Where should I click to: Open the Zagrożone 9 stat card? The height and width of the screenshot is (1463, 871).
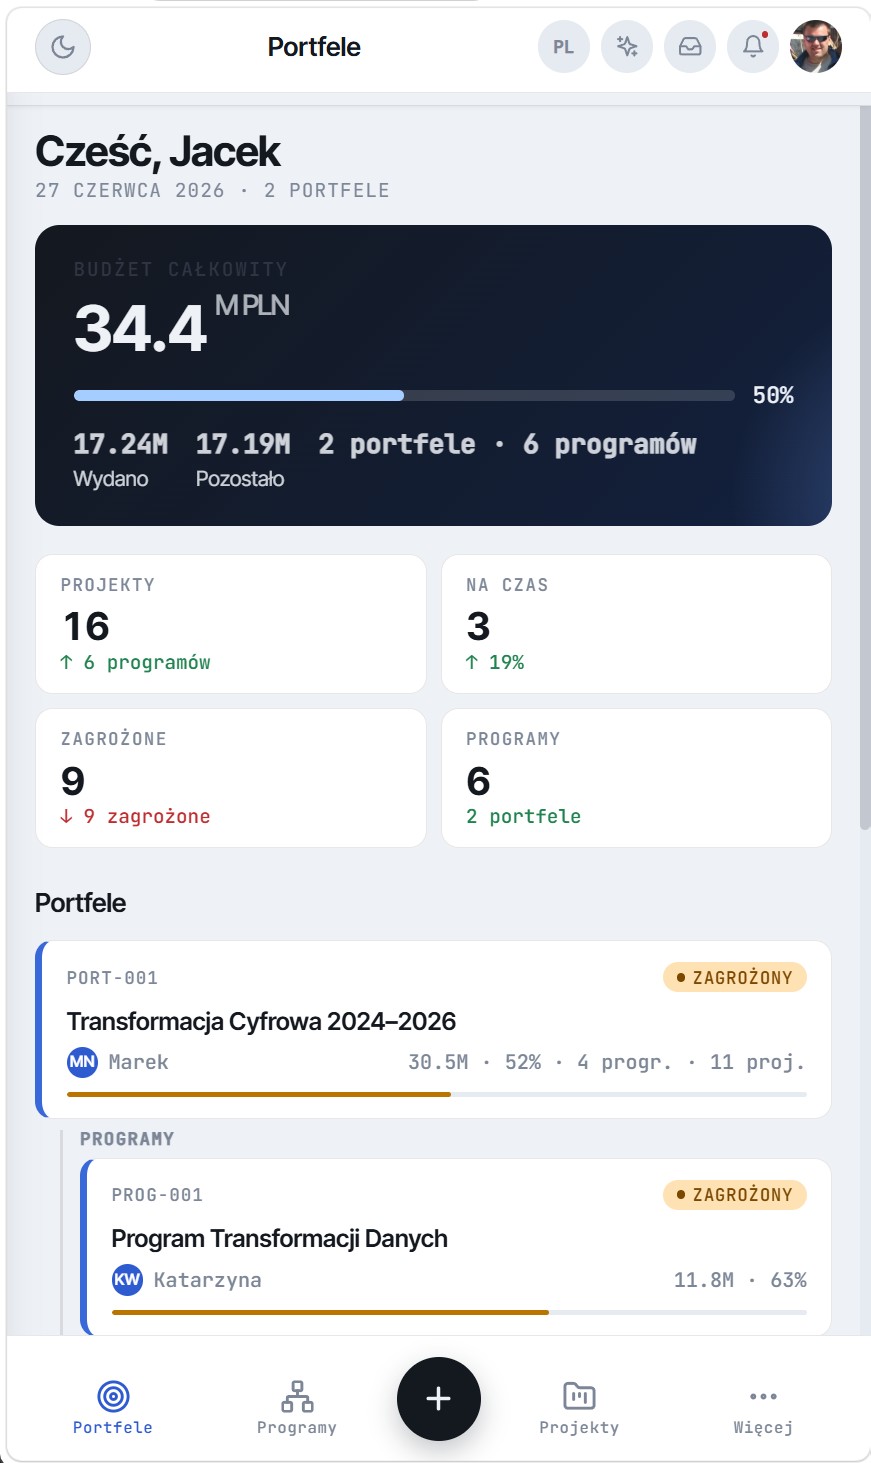point(231,778)
